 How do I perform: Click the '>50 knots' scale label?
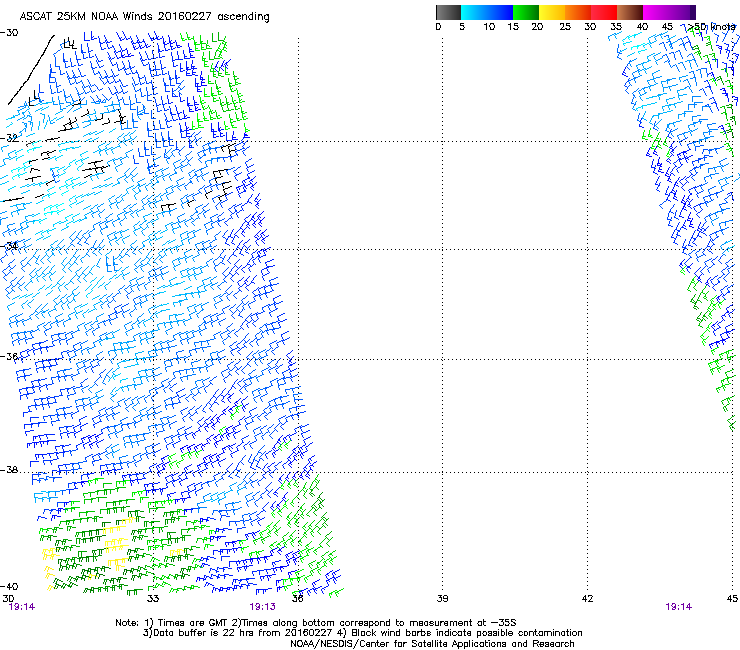point(712,27)
